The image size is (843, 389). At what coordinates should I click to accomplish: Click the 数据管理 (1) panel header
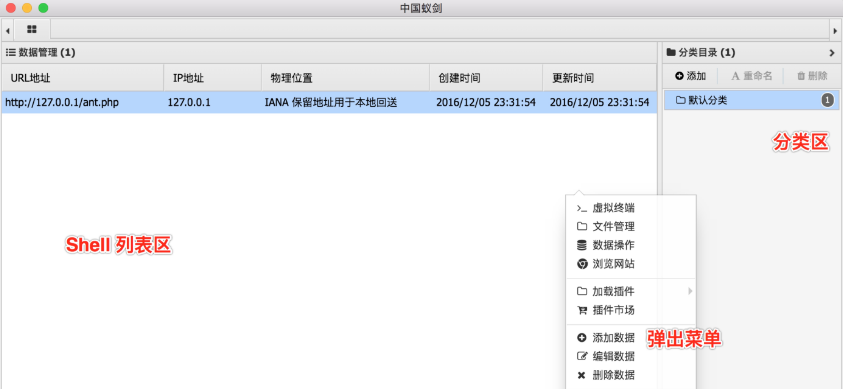[329, 53]
